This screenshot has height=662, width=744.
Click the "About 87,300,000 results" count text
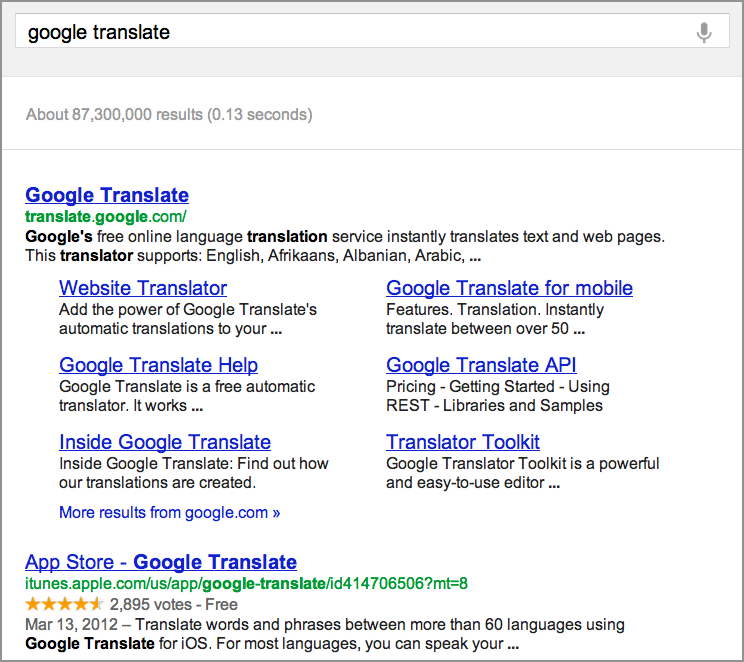[169, 114]
